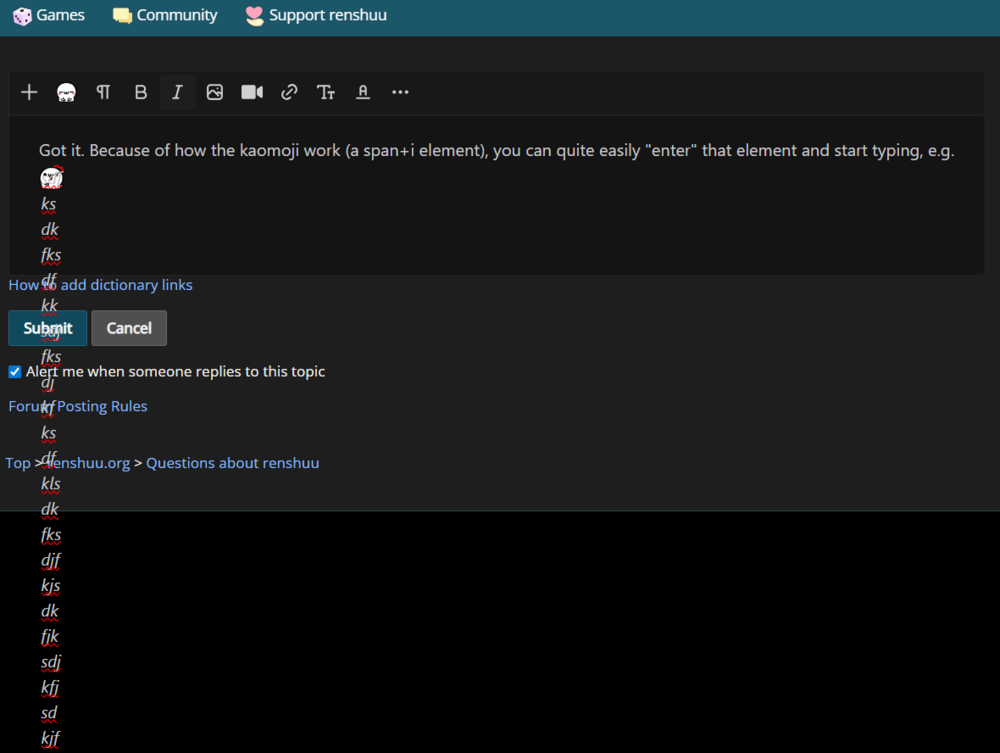Insert an image using the toolbar icon
The height and width of the screenshot is (753, 1000).
(x=214, y=92)
